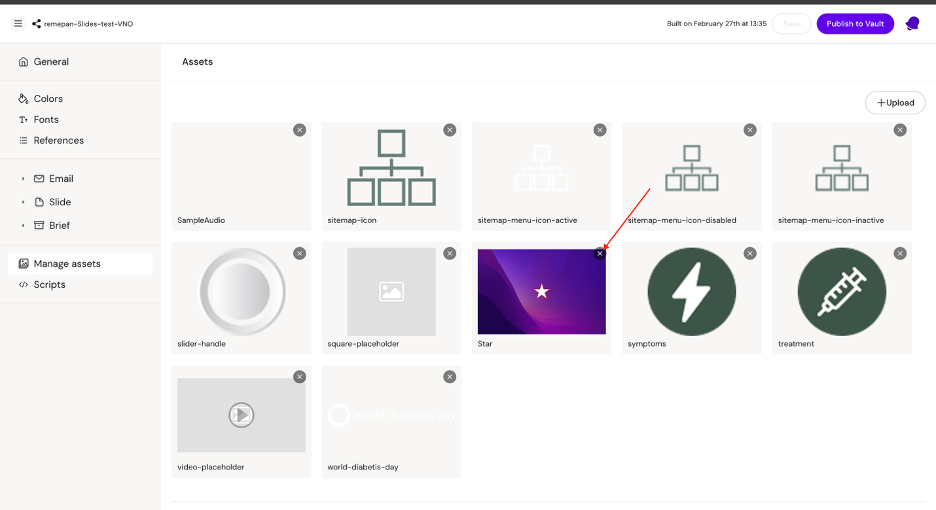Expand the Brief section arrow
The image size is (936, 510).
pyautogui.click(x=23, y=225)
